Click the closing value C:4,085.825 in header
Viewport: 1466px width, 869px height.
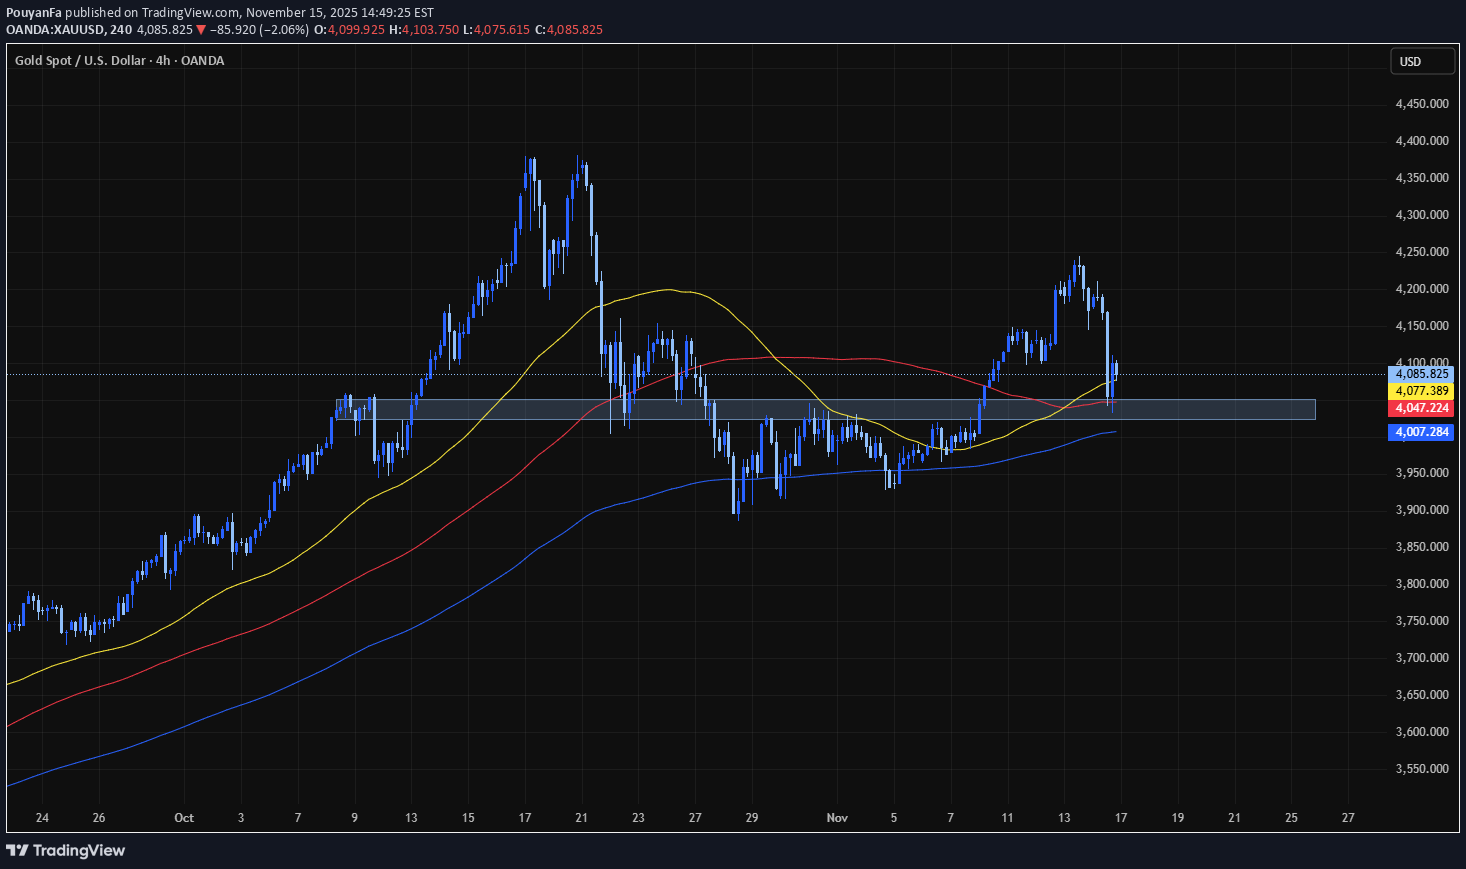569,30
